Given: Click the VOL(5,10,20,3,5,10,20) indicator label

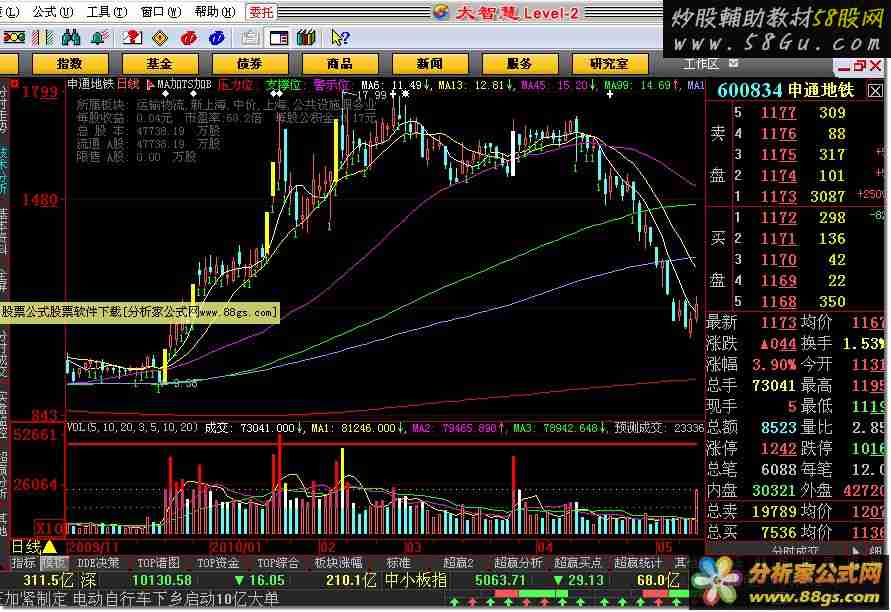Looking at the screenshot, I should click(x=132, y=427).
